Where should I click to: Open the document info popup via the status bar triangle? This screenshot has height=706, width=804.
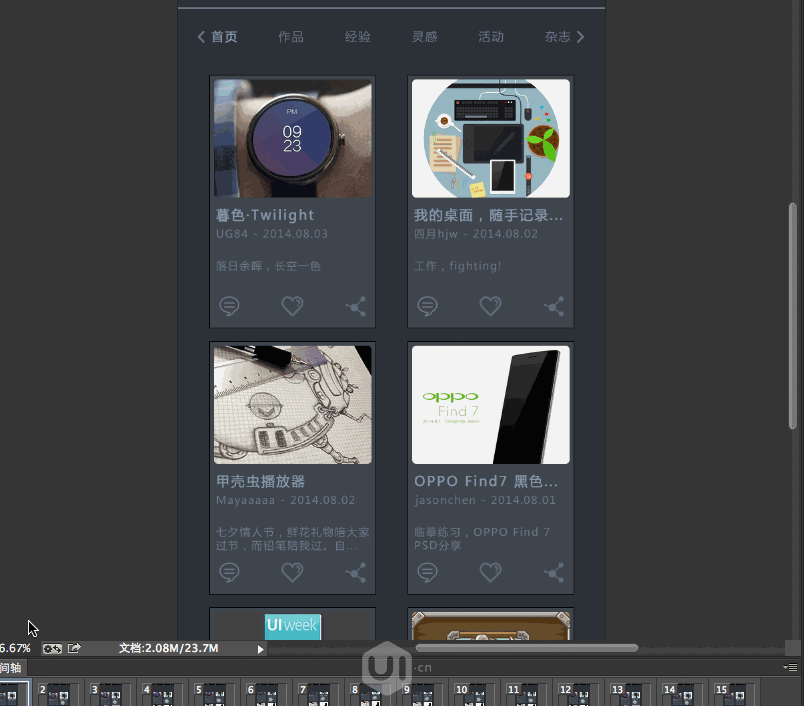coord(259,648)
